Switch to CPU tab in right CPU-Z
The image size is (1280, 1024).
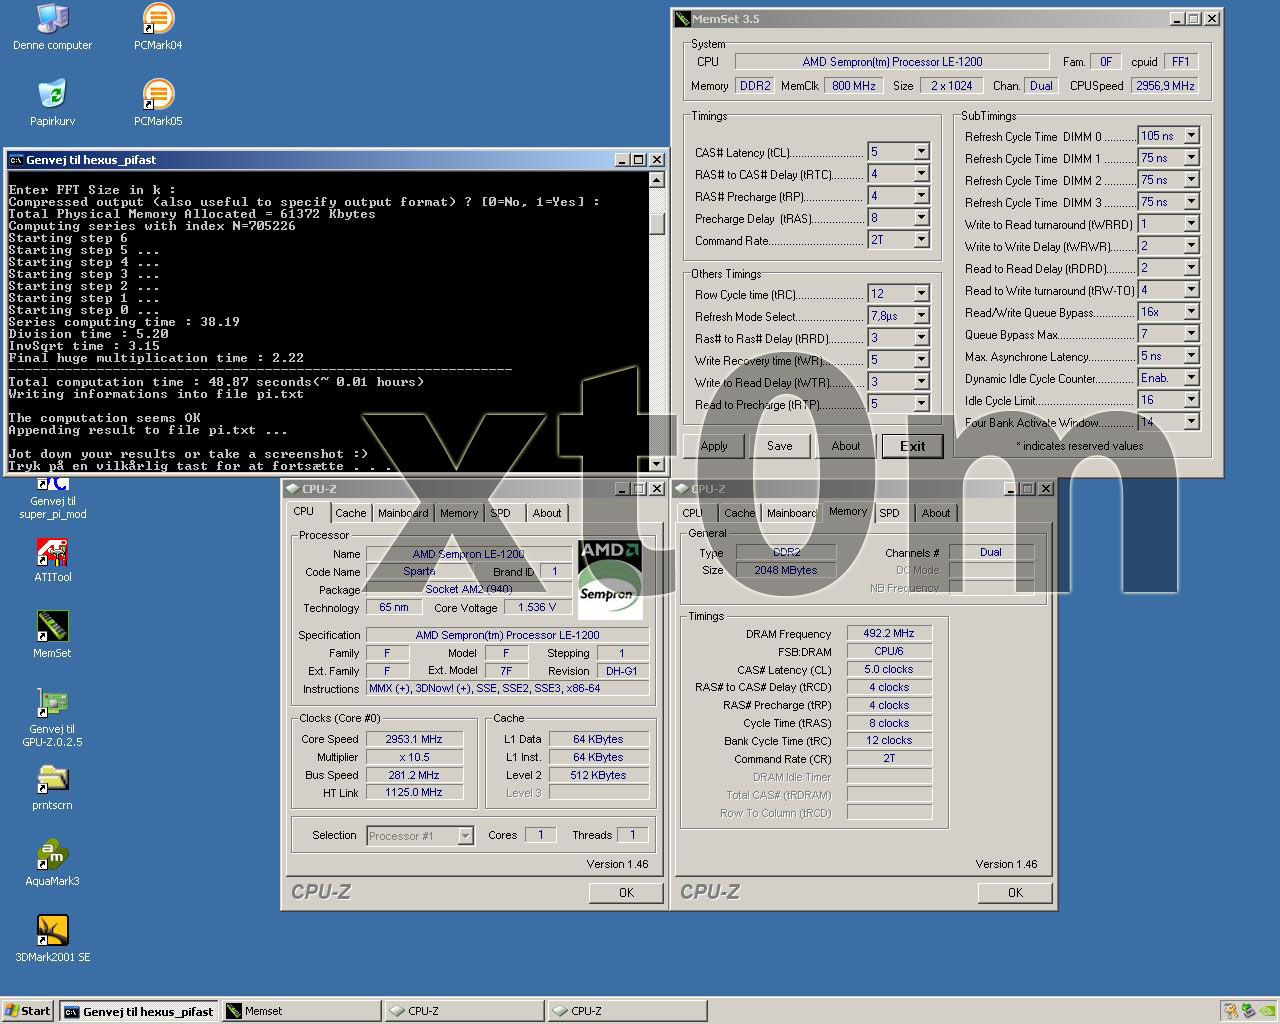pyautogui.click(x=692, y=513)
